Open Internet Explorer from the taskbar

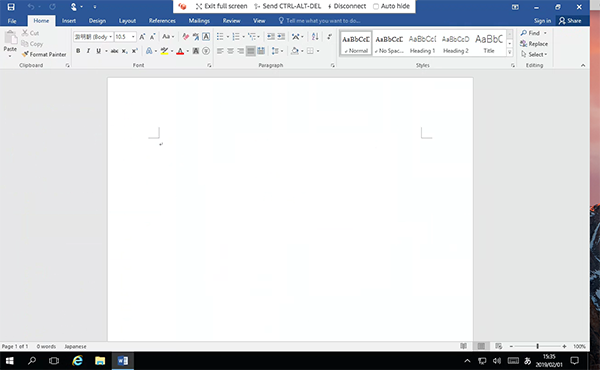78,360
